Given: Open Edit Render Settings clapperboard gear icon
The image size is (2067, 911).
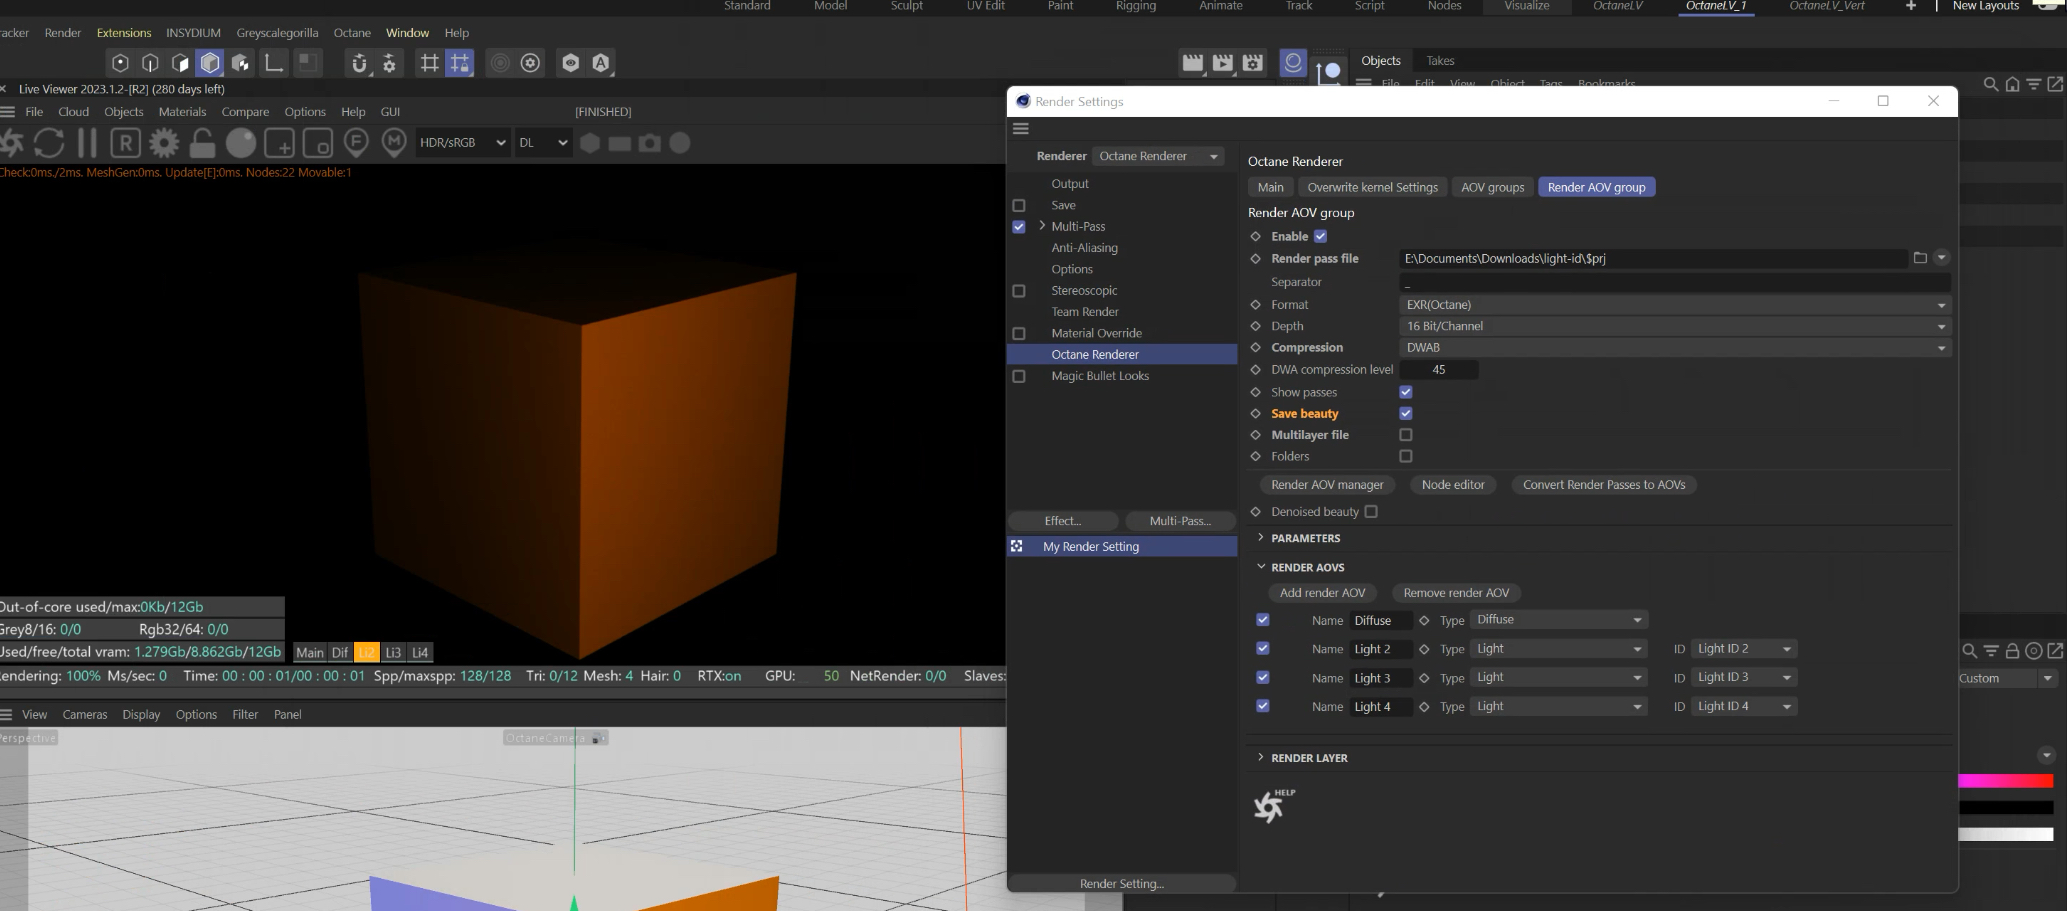Looking at the screenshot, I should coord(1252,63).
